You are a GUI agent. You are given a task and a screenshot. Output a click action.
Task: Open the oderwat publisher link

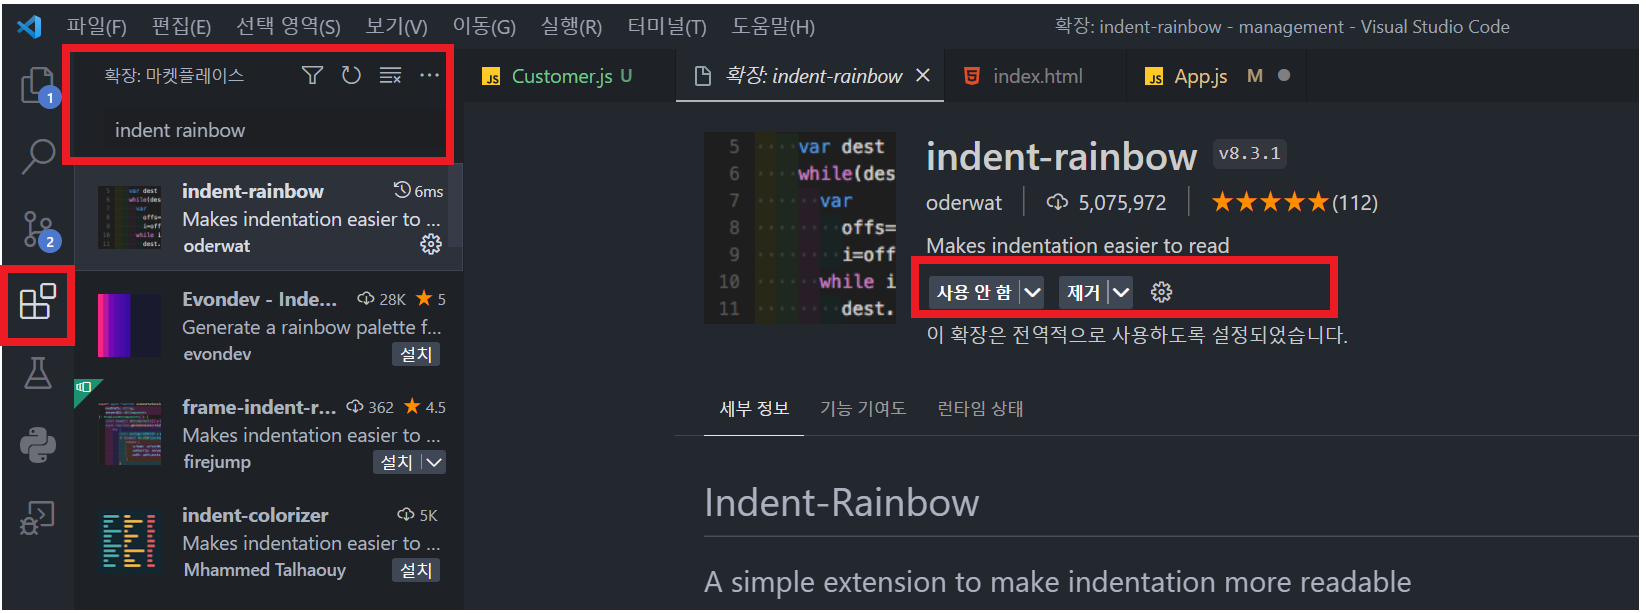tap(963, 203)
